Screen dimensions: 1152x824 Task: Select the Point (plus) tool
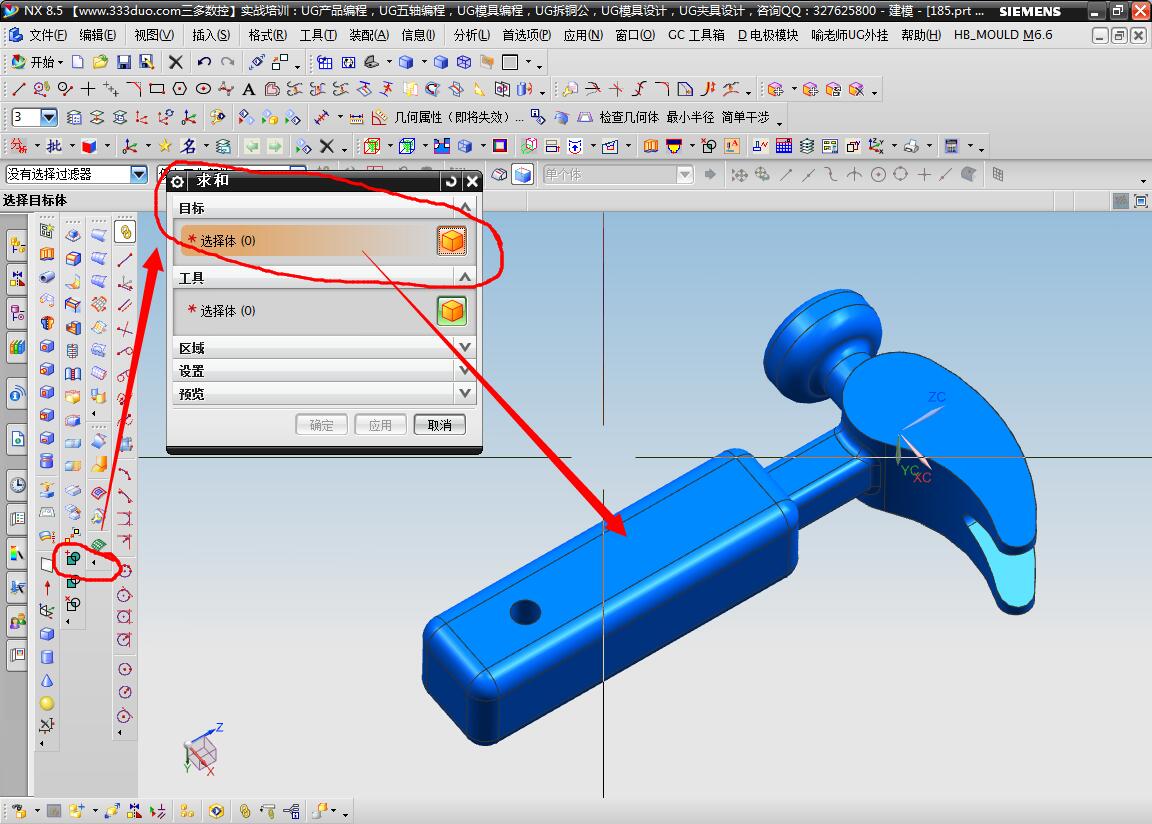[x=87, y=90]
